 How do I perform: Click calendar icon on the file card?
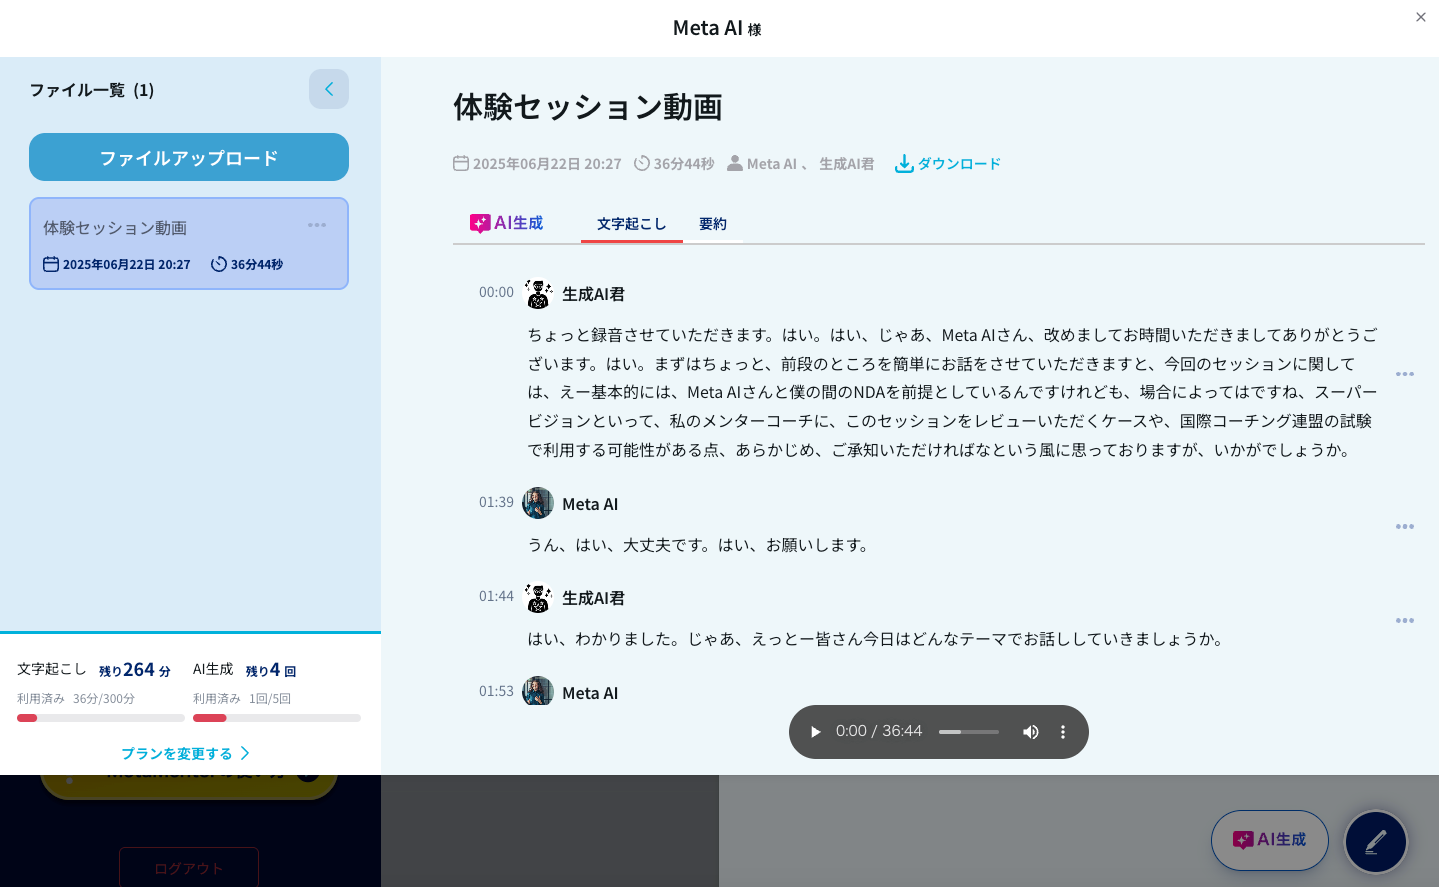coord(51,264)
